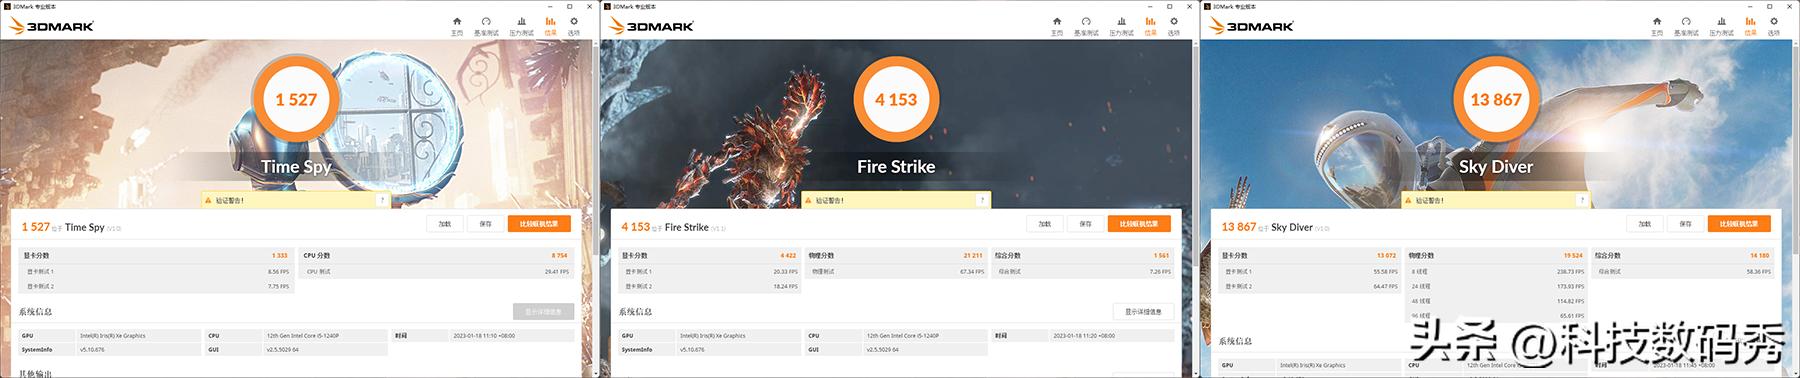Viewport: 1800px width, 378px height.
Task: Click the Fire Strike validation warning banner text
Action: (x=830, y=200)
